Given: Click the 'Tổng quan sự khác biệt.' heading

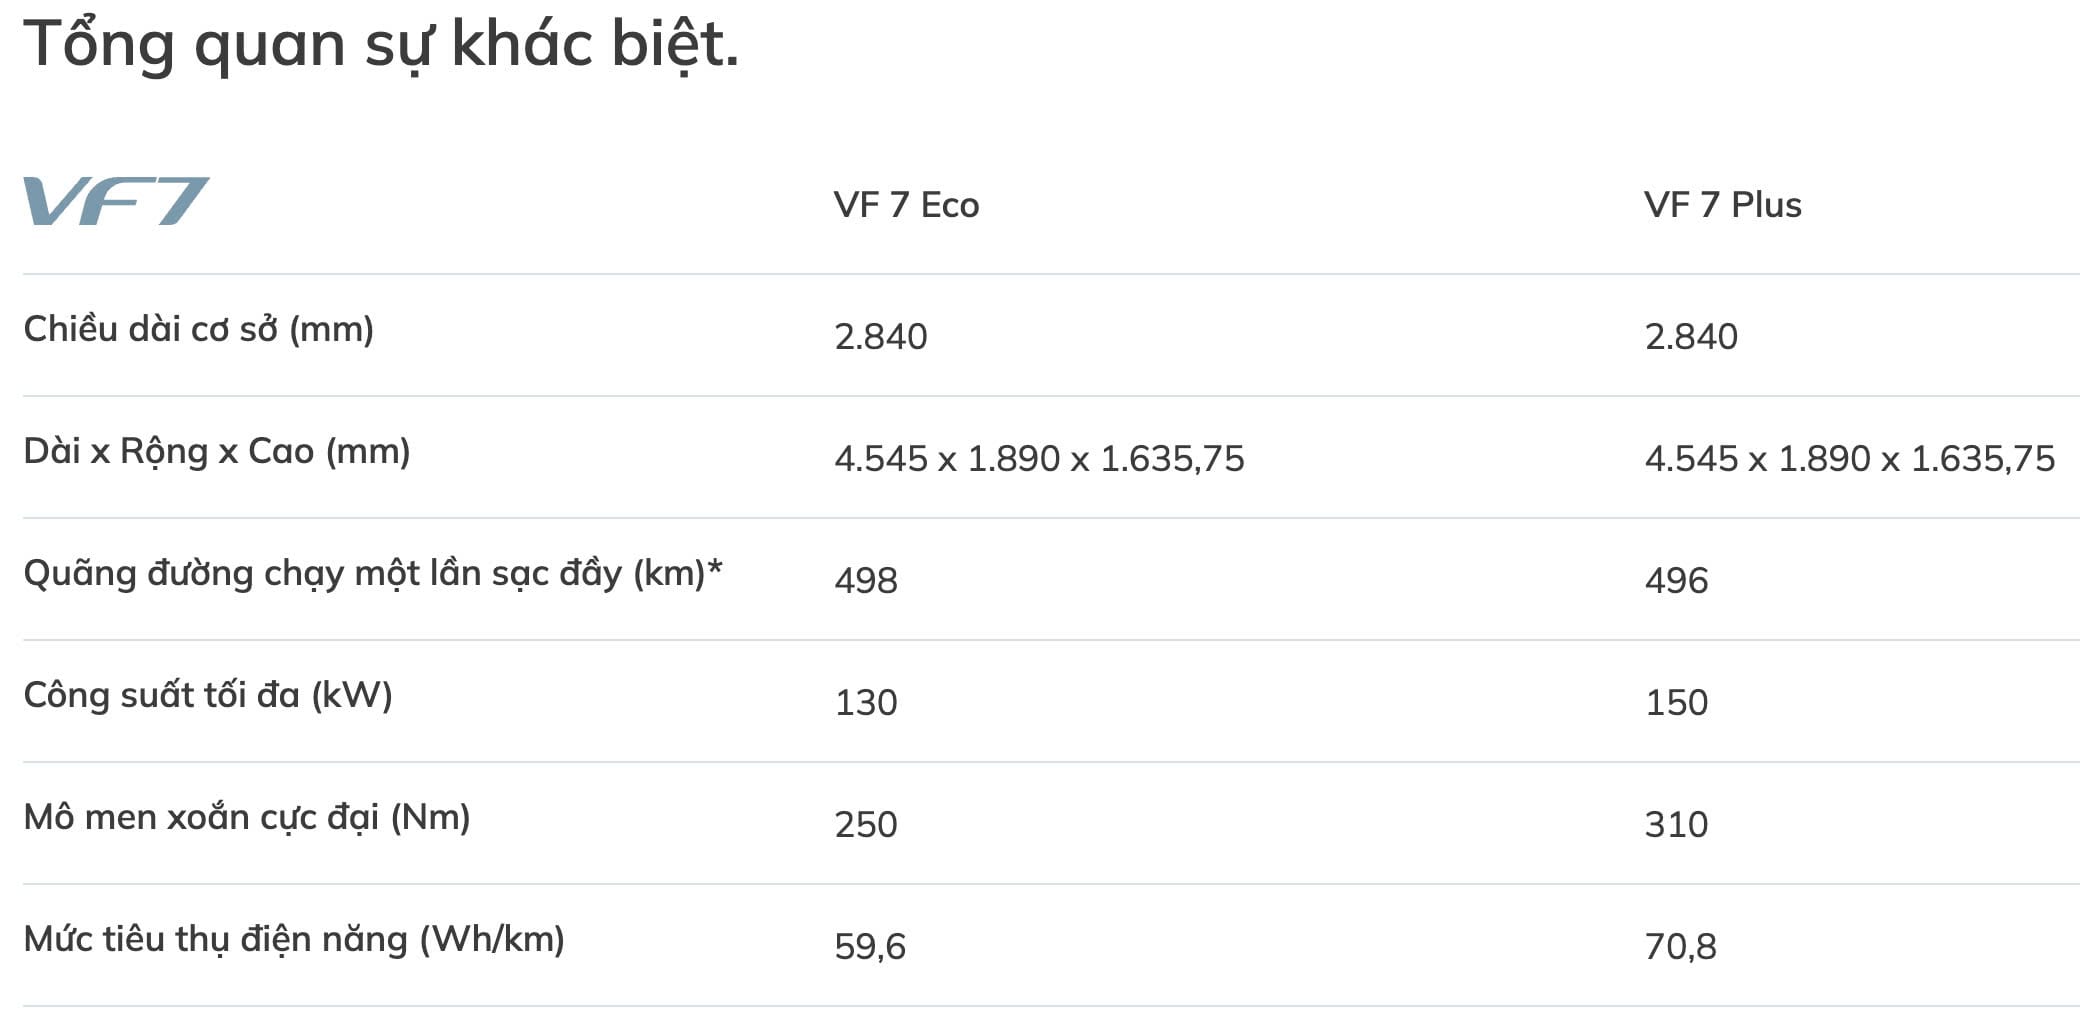Looking at the screenshot, I should (381, 45).
